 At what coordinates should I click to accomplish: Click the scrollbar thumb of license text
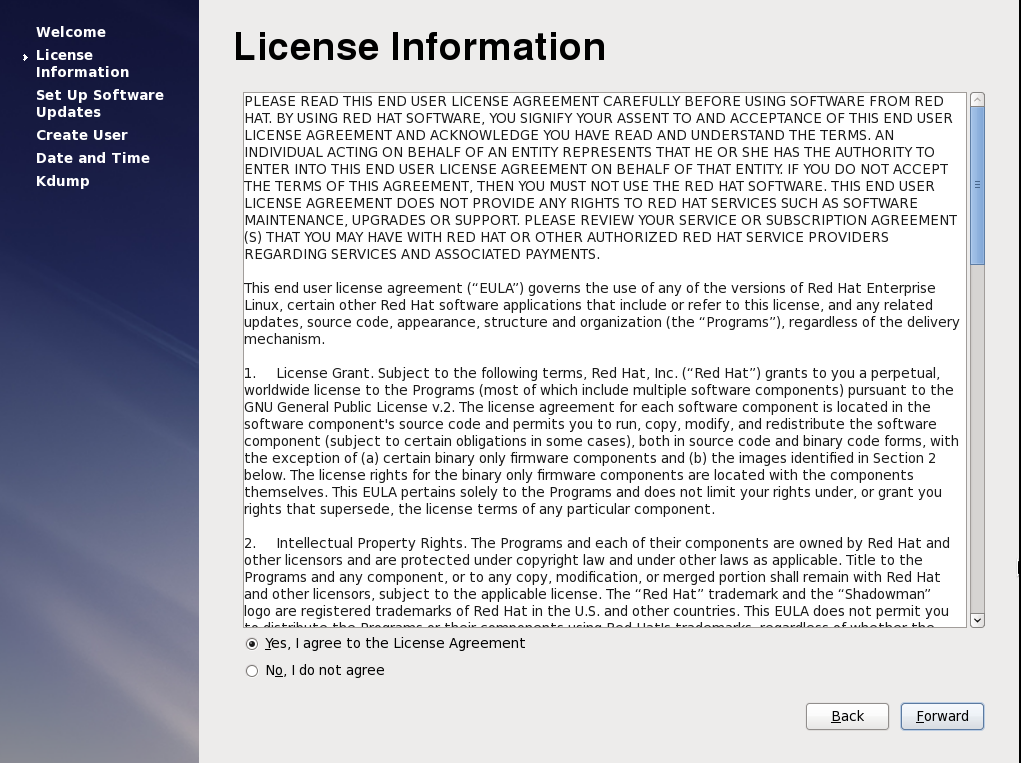coord(977,186)
